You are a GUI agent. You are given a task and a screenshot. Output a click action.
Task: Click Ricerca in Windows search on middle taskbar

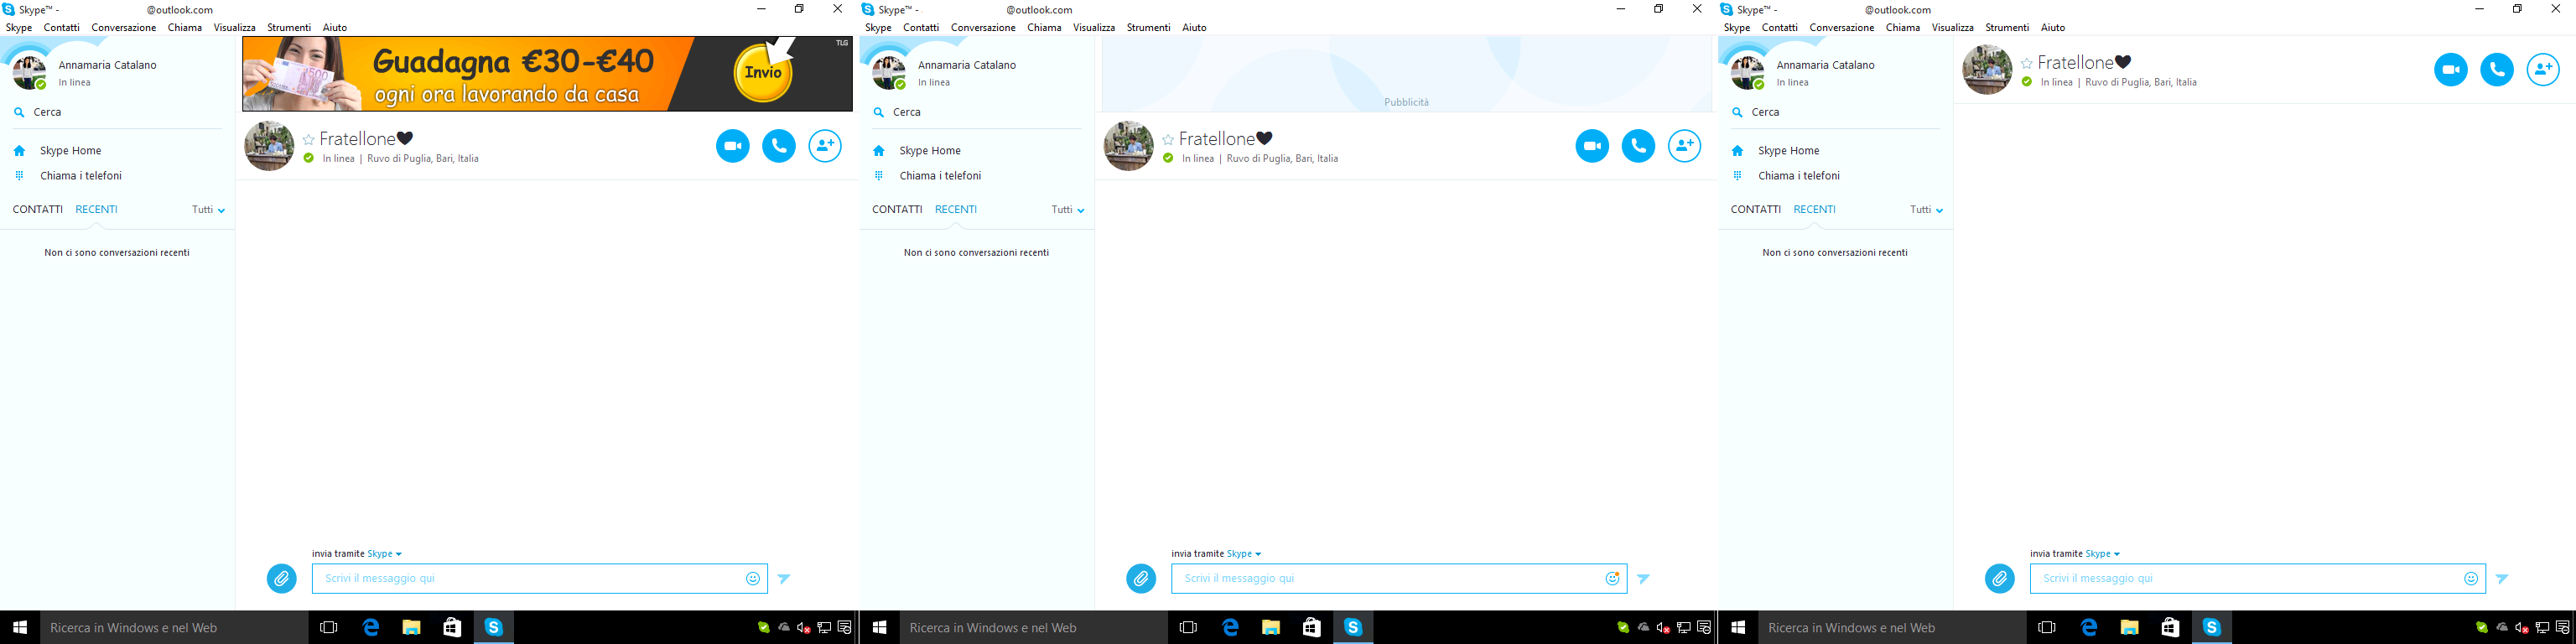(1034, 627)
